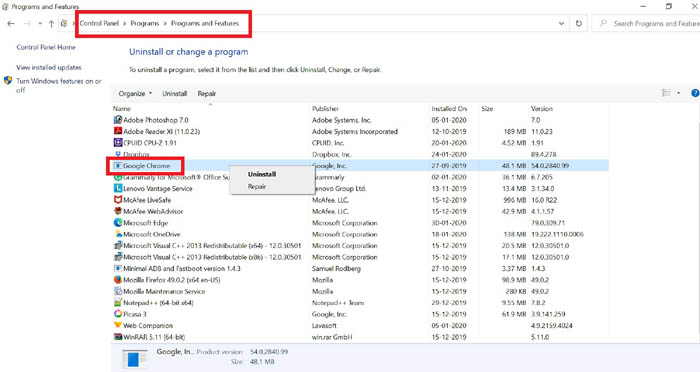Select the Google Chrome row

click(360, 166)
